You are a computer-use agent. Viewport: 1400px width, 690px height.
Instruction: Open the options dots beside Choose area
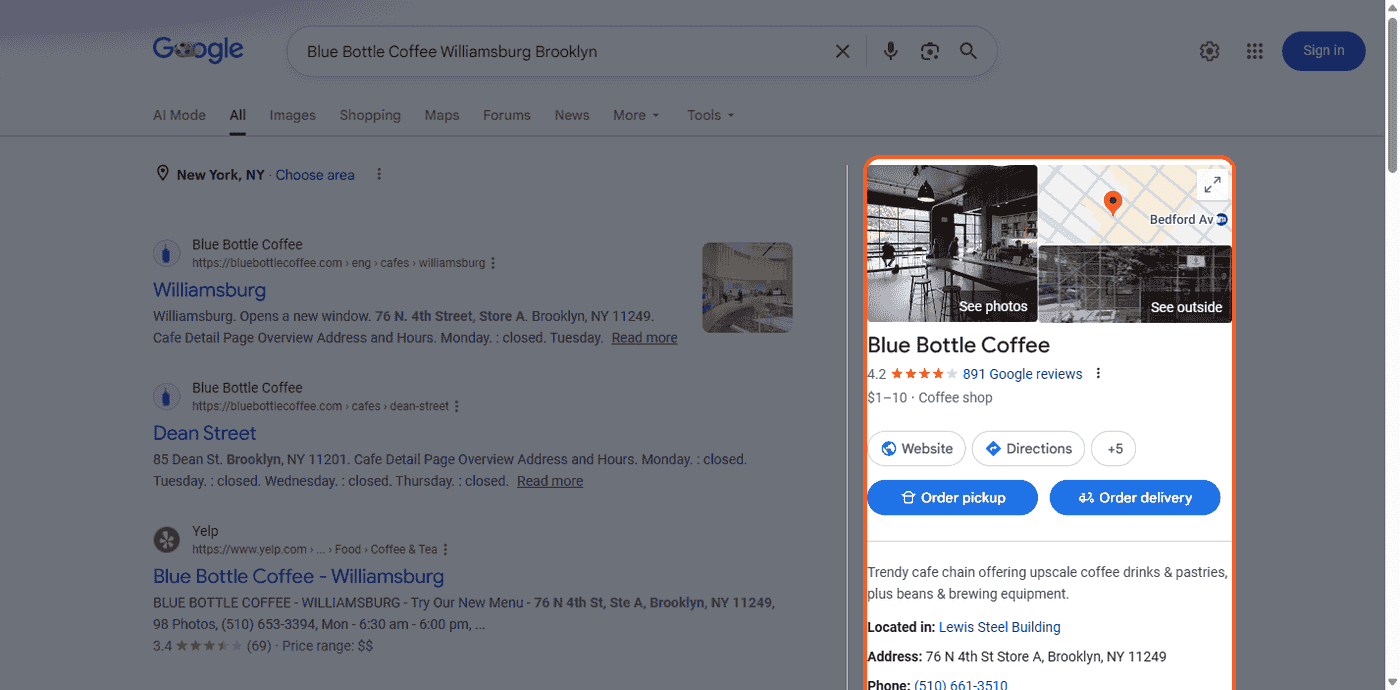[x=379, y=174]
